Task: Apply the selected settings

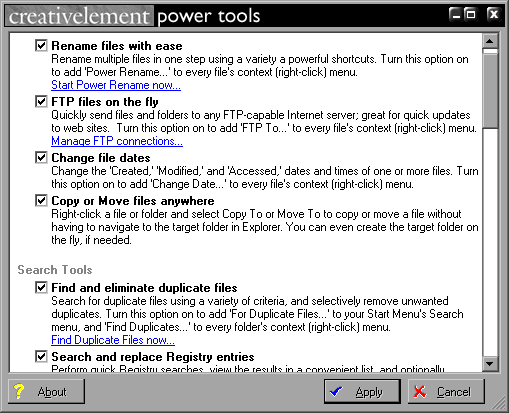Action: click(x=362, y=392)
